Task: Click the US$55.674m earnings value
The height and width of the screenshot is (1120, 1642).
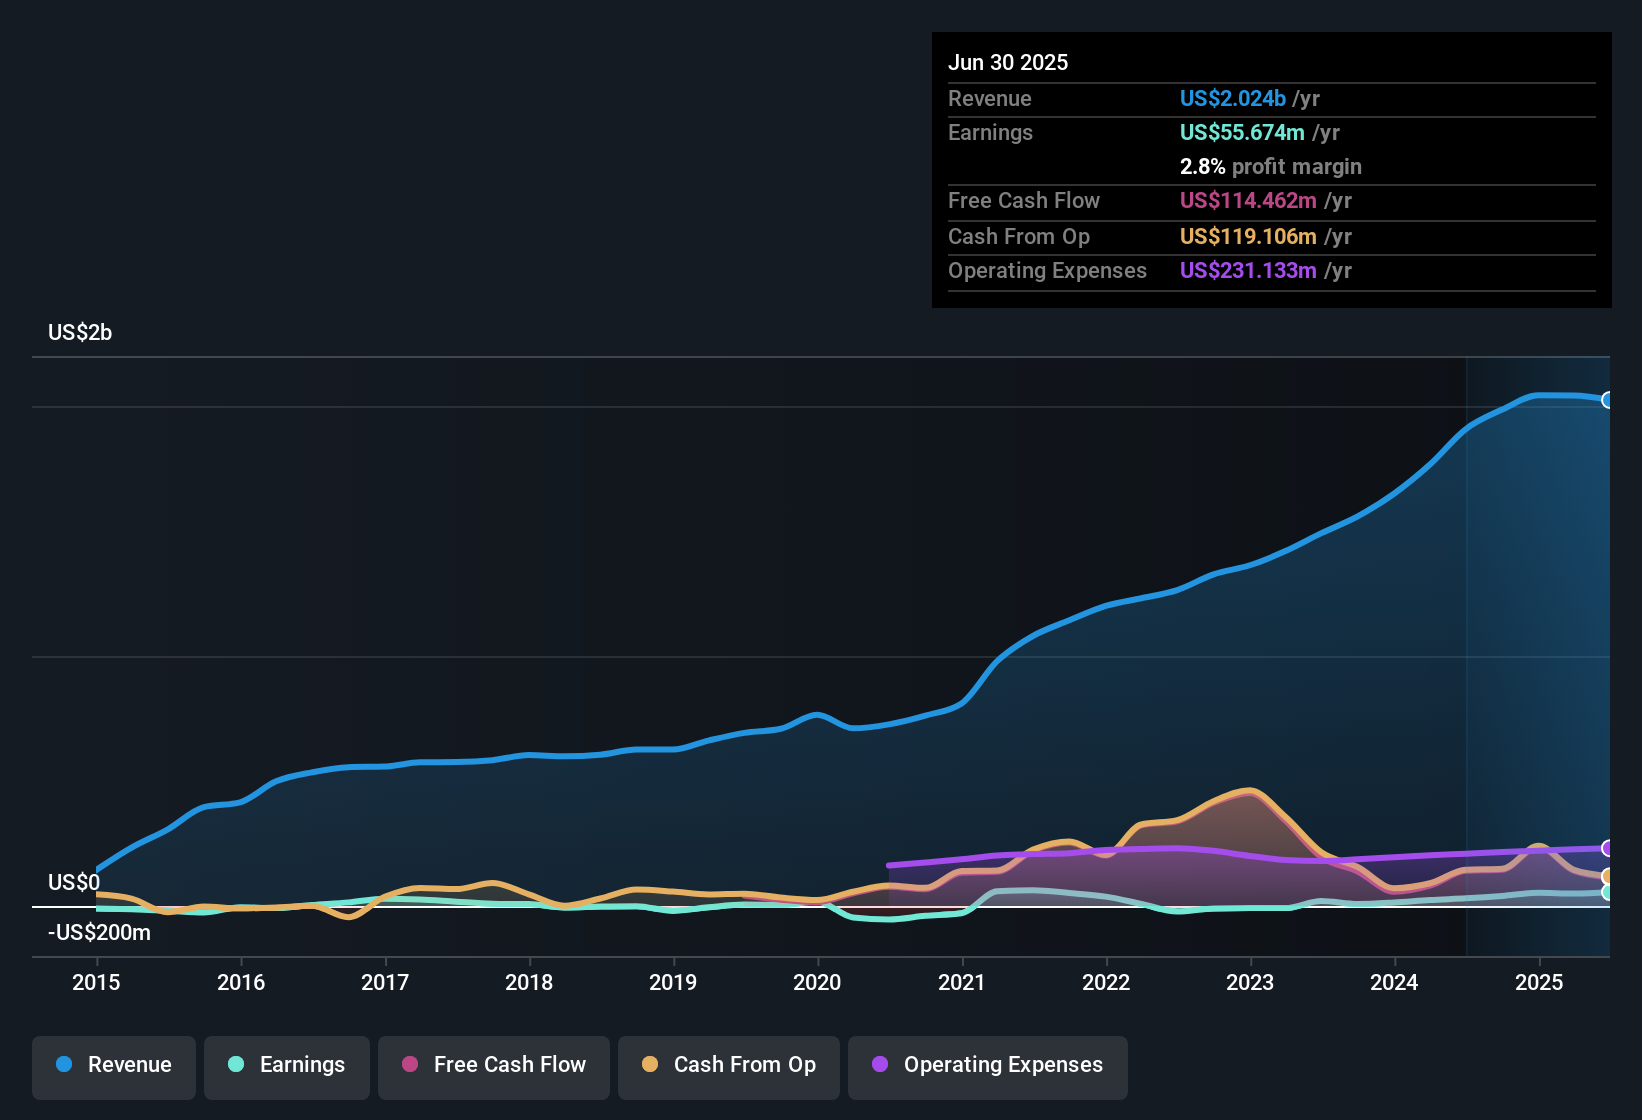Action: point(1242,132)
